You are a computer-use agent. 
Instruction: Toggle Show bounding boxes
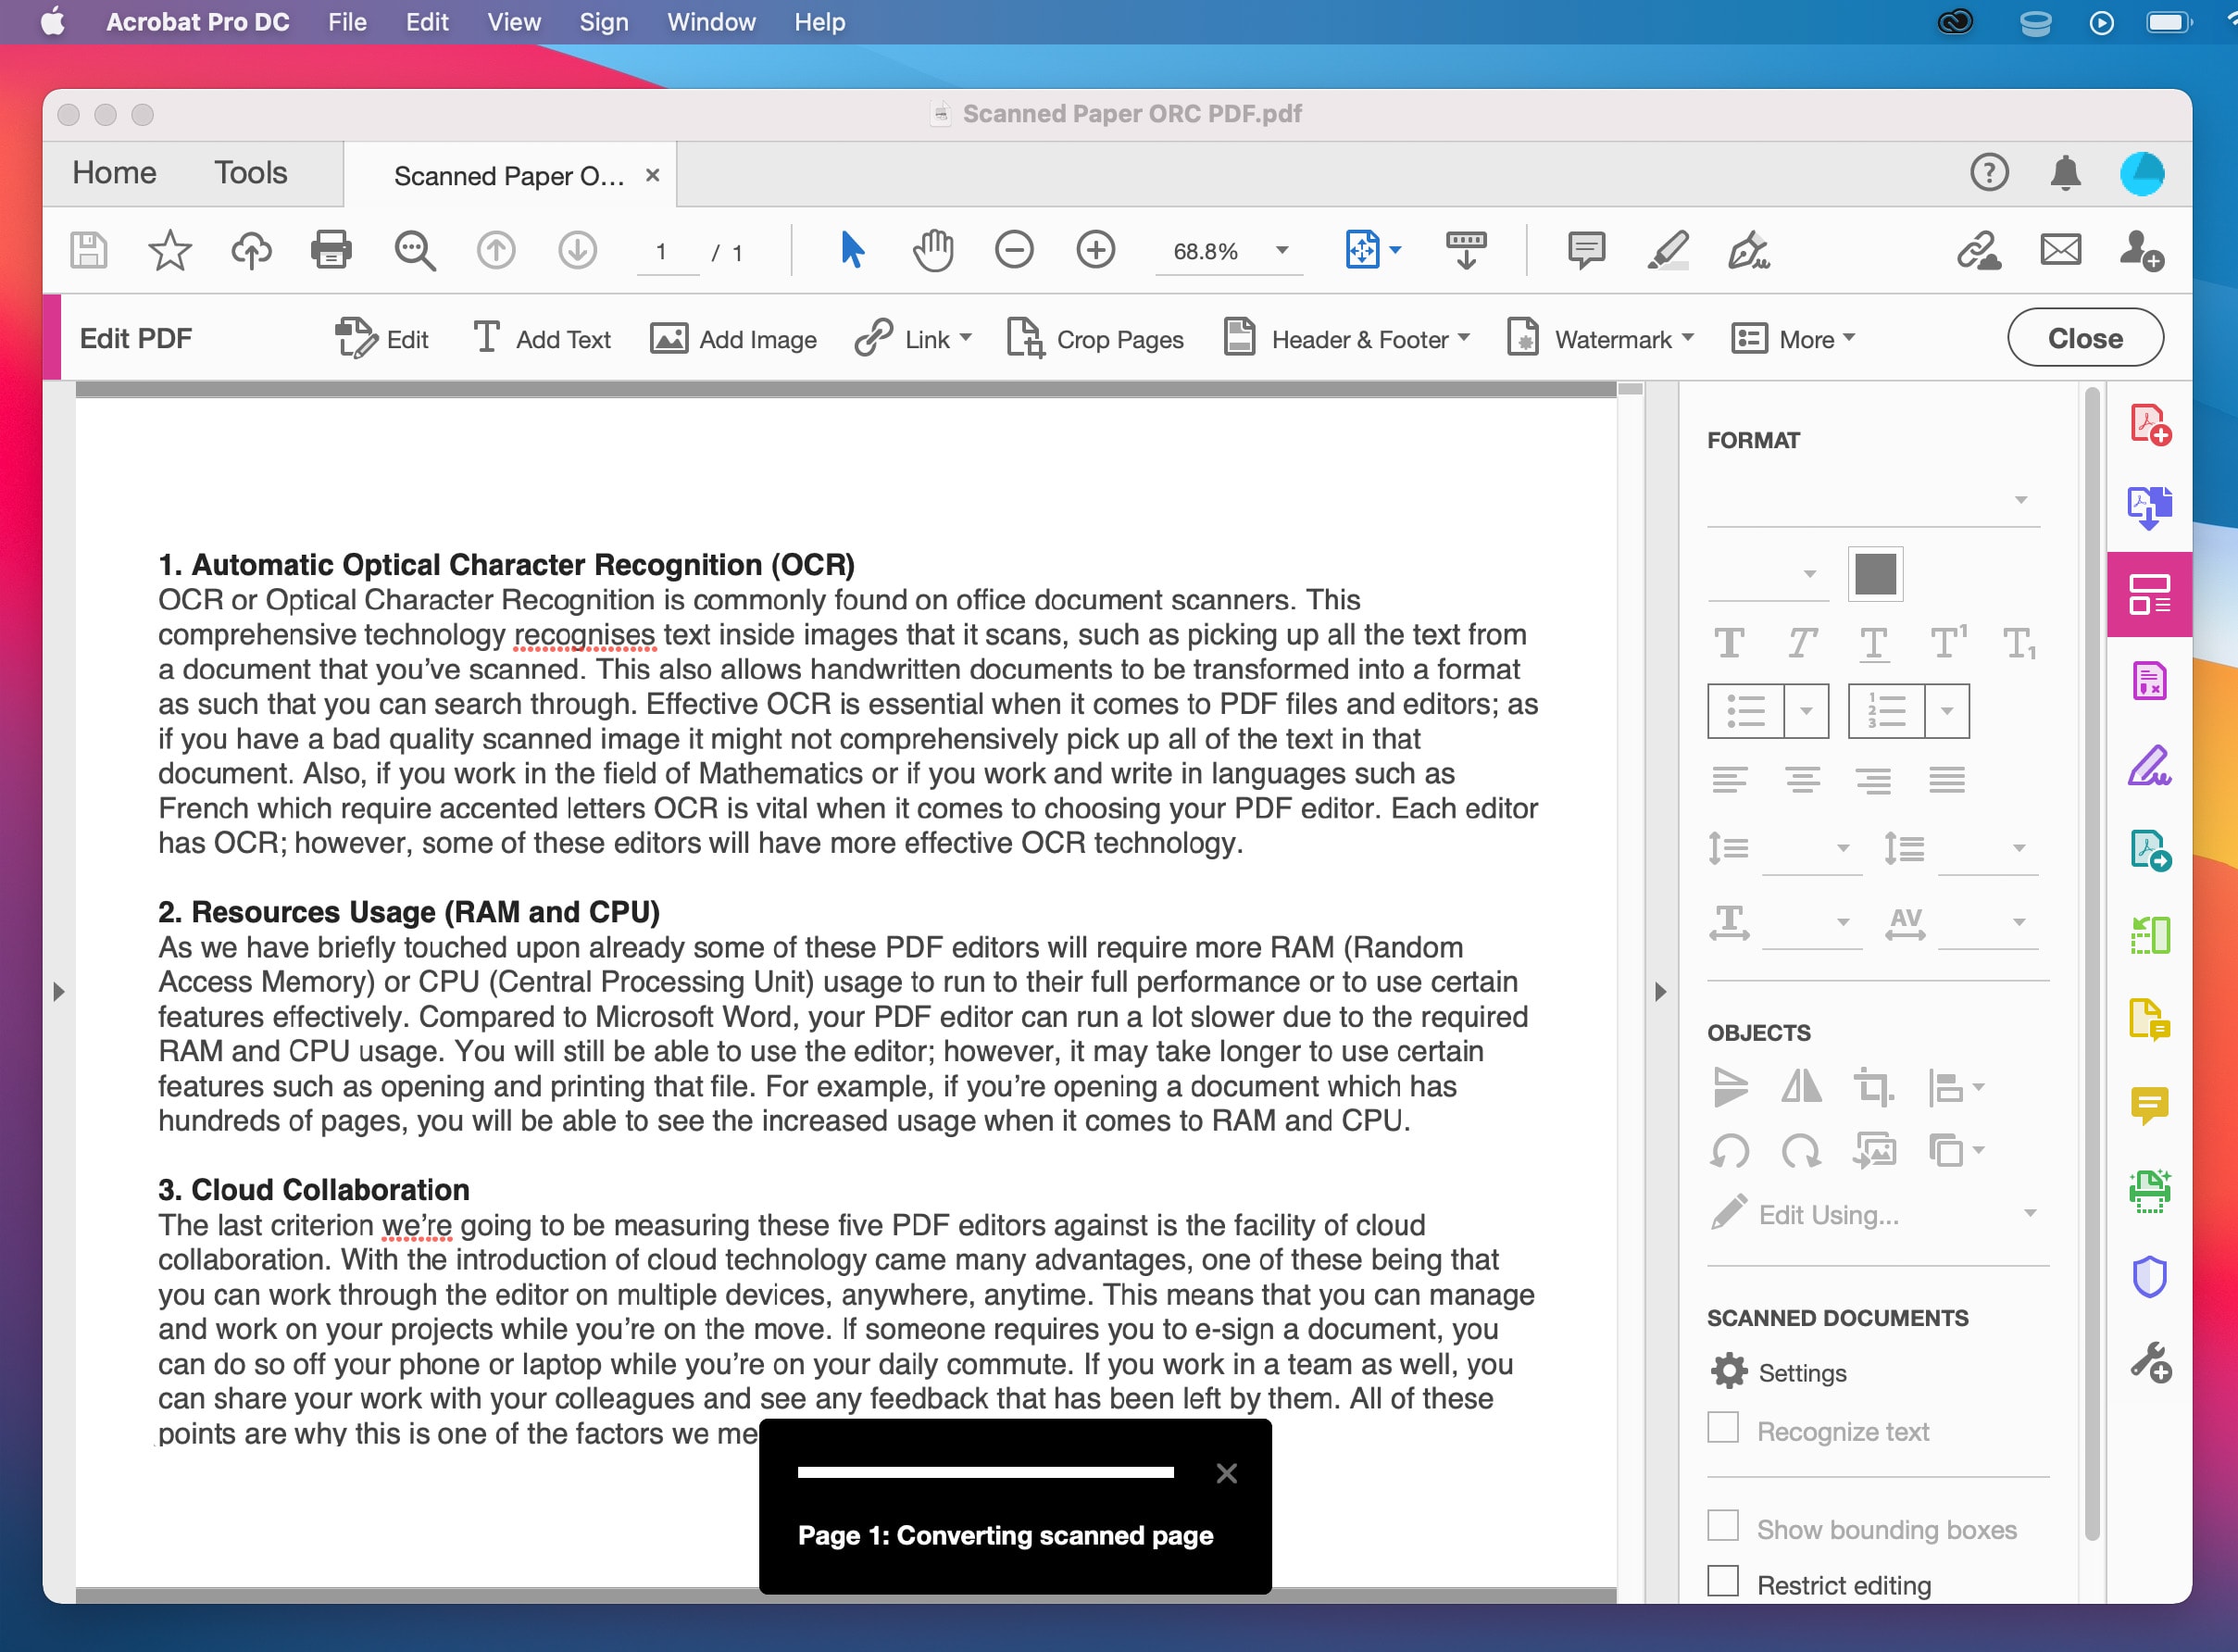(1723, 1526)
